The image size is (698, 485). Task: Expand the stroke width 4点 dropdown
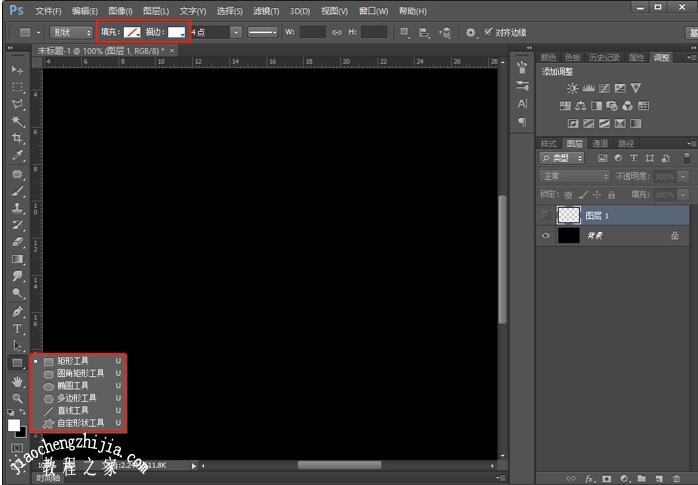click(236, 32)
